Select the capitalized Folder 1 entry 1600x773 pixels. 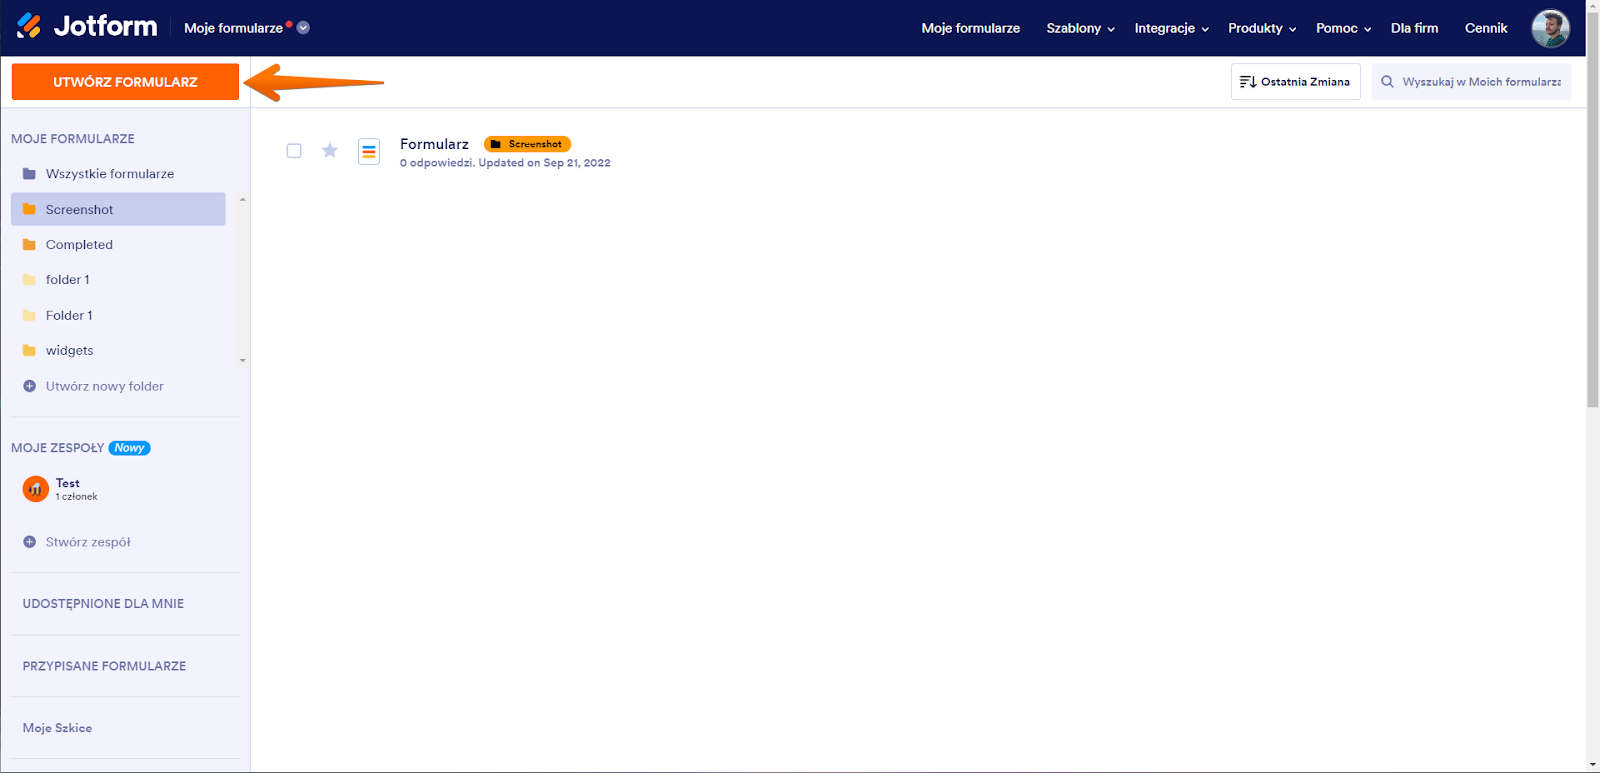tap(118, 315)
